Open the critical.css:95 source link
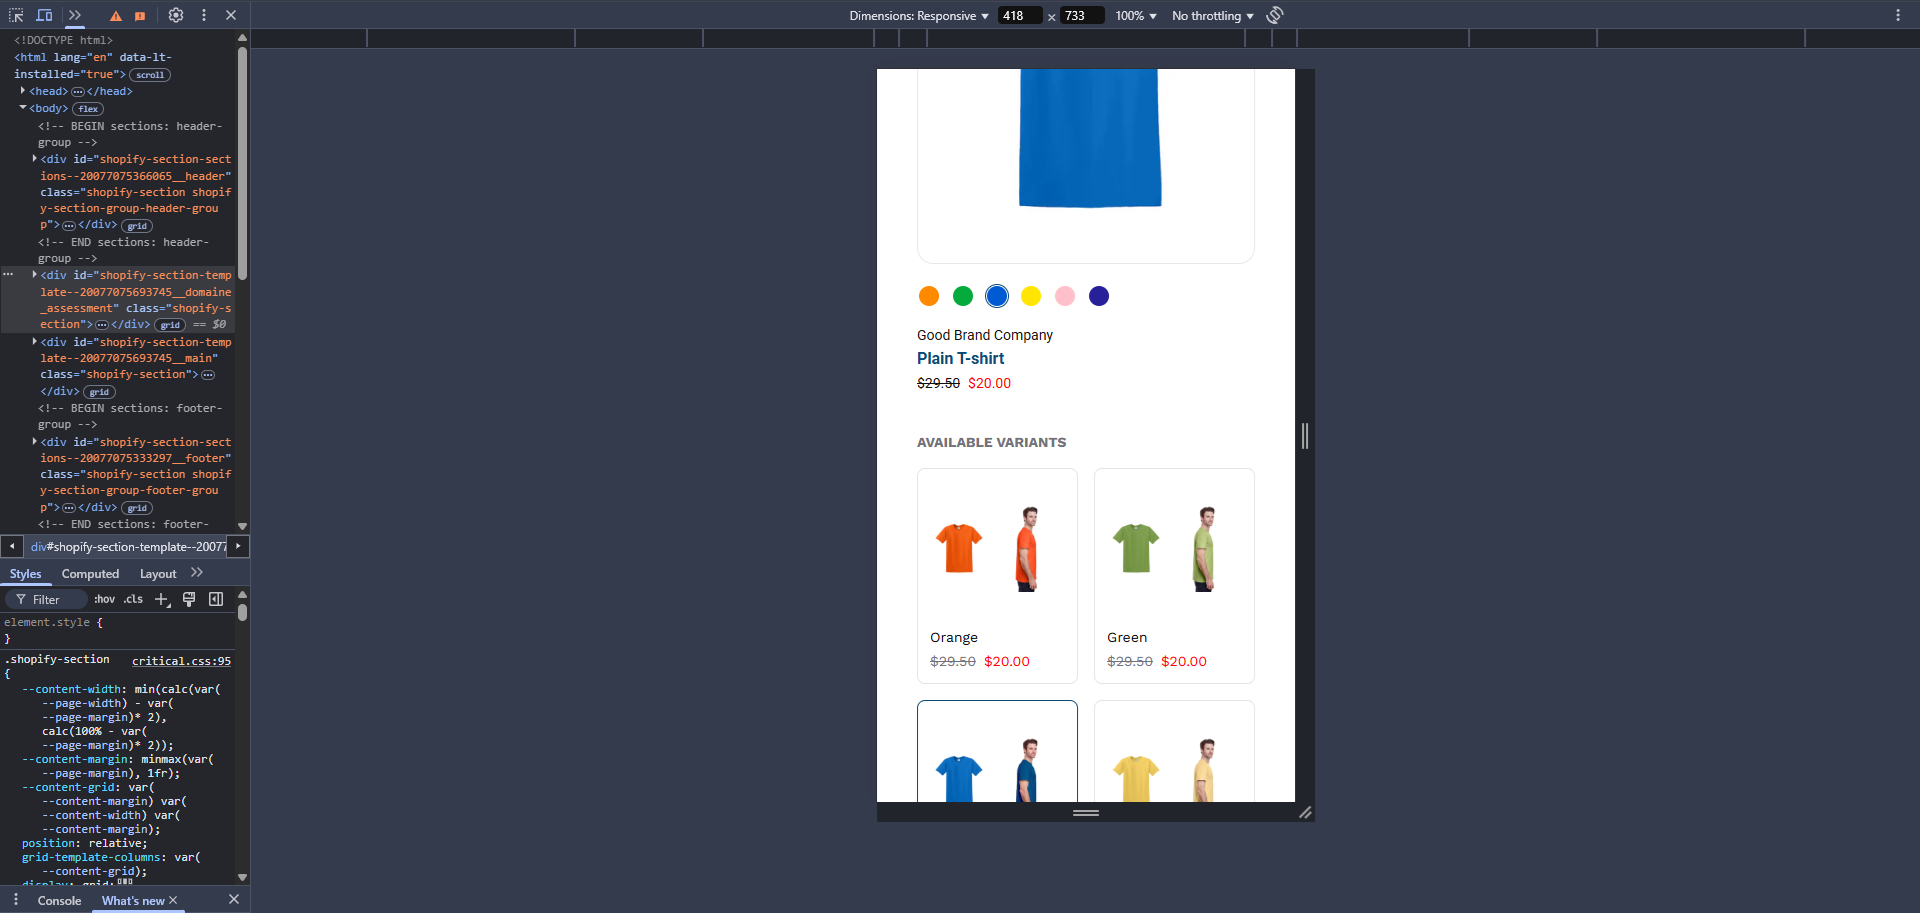 tap(181, 661)
